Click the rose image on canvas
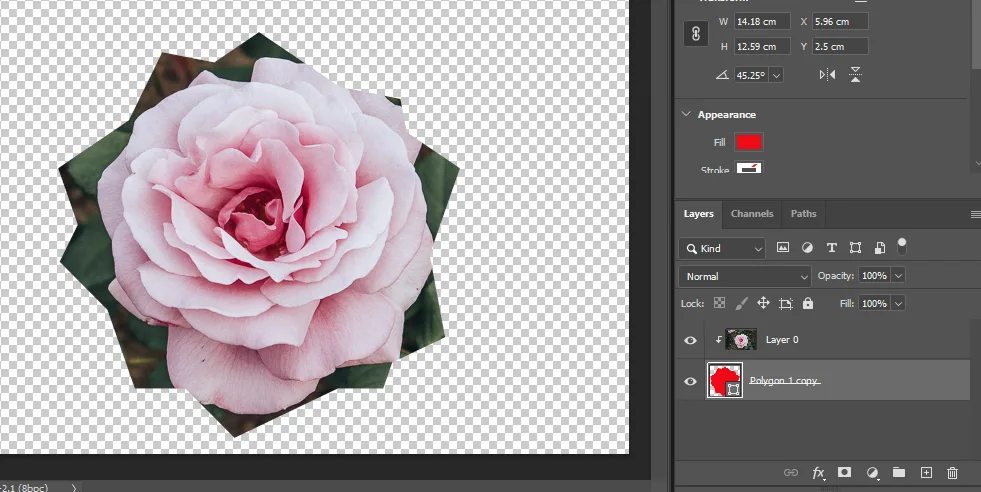The image size is (981, 492). 259,235
